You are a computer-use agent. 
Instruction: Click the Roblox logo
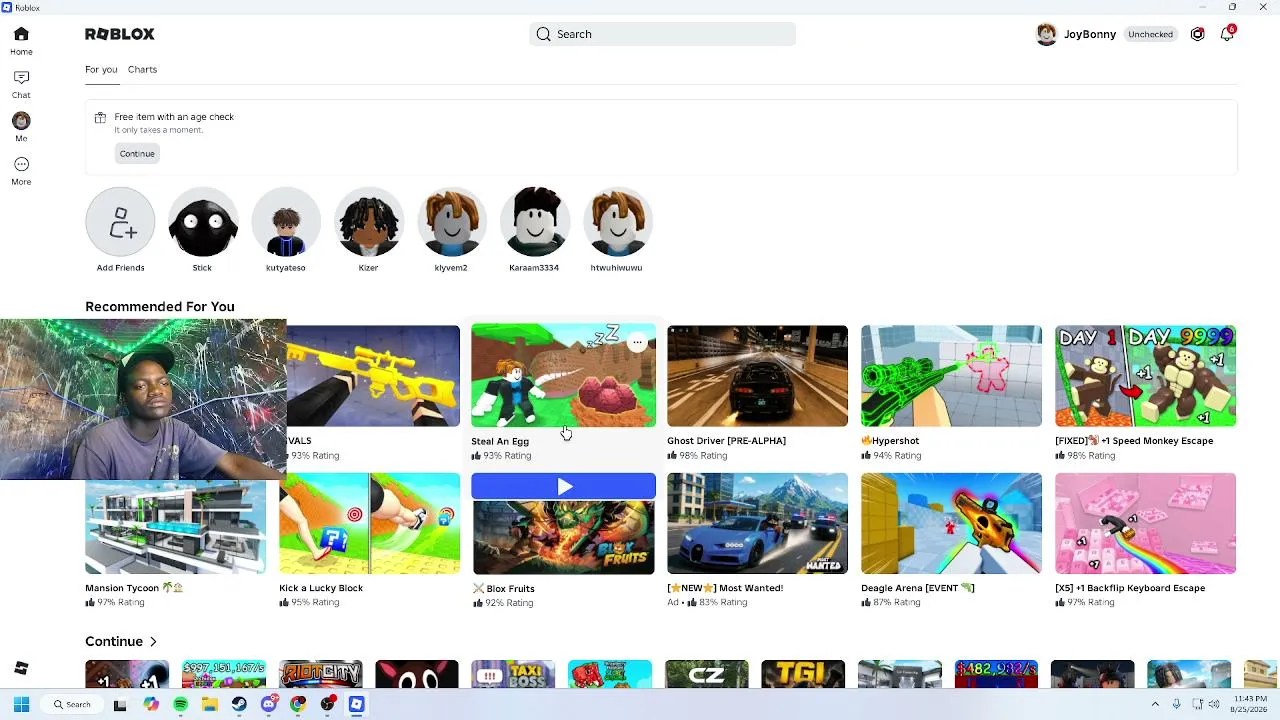[120, 34]
